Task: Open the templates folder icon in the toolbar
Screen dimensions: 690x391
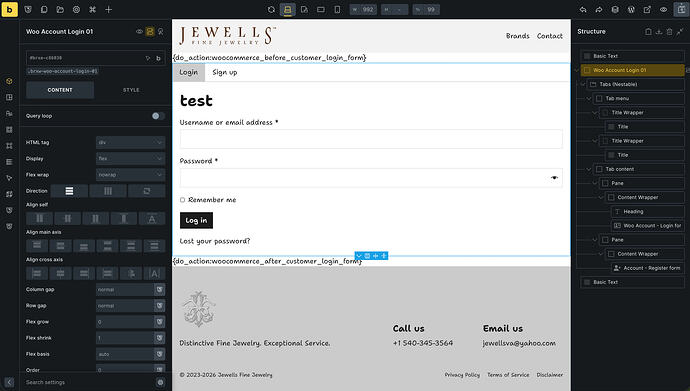Action: 60,9
